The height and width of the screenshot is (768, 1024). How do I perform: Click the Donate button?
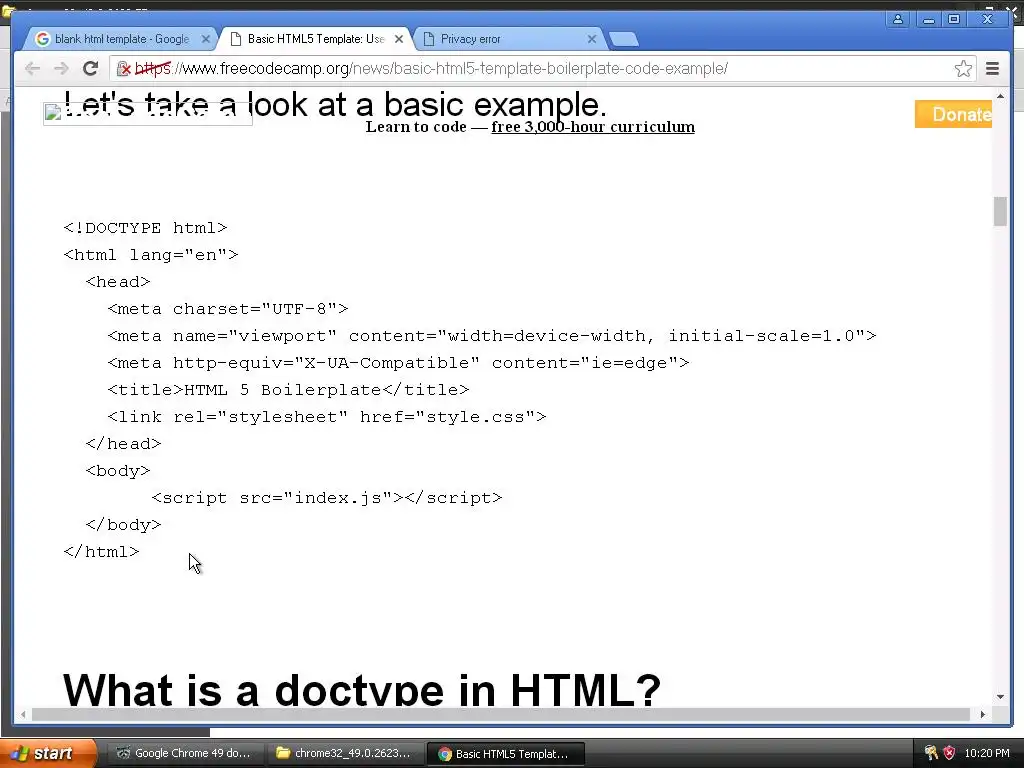pos(953,114)
